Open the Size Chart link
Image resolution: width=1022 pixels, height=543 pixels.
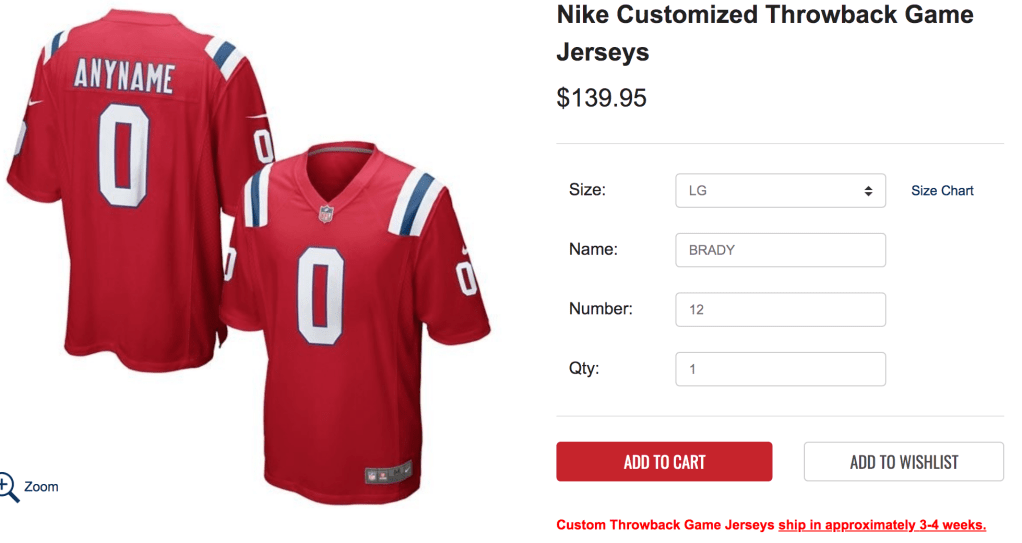click(942, 190)
